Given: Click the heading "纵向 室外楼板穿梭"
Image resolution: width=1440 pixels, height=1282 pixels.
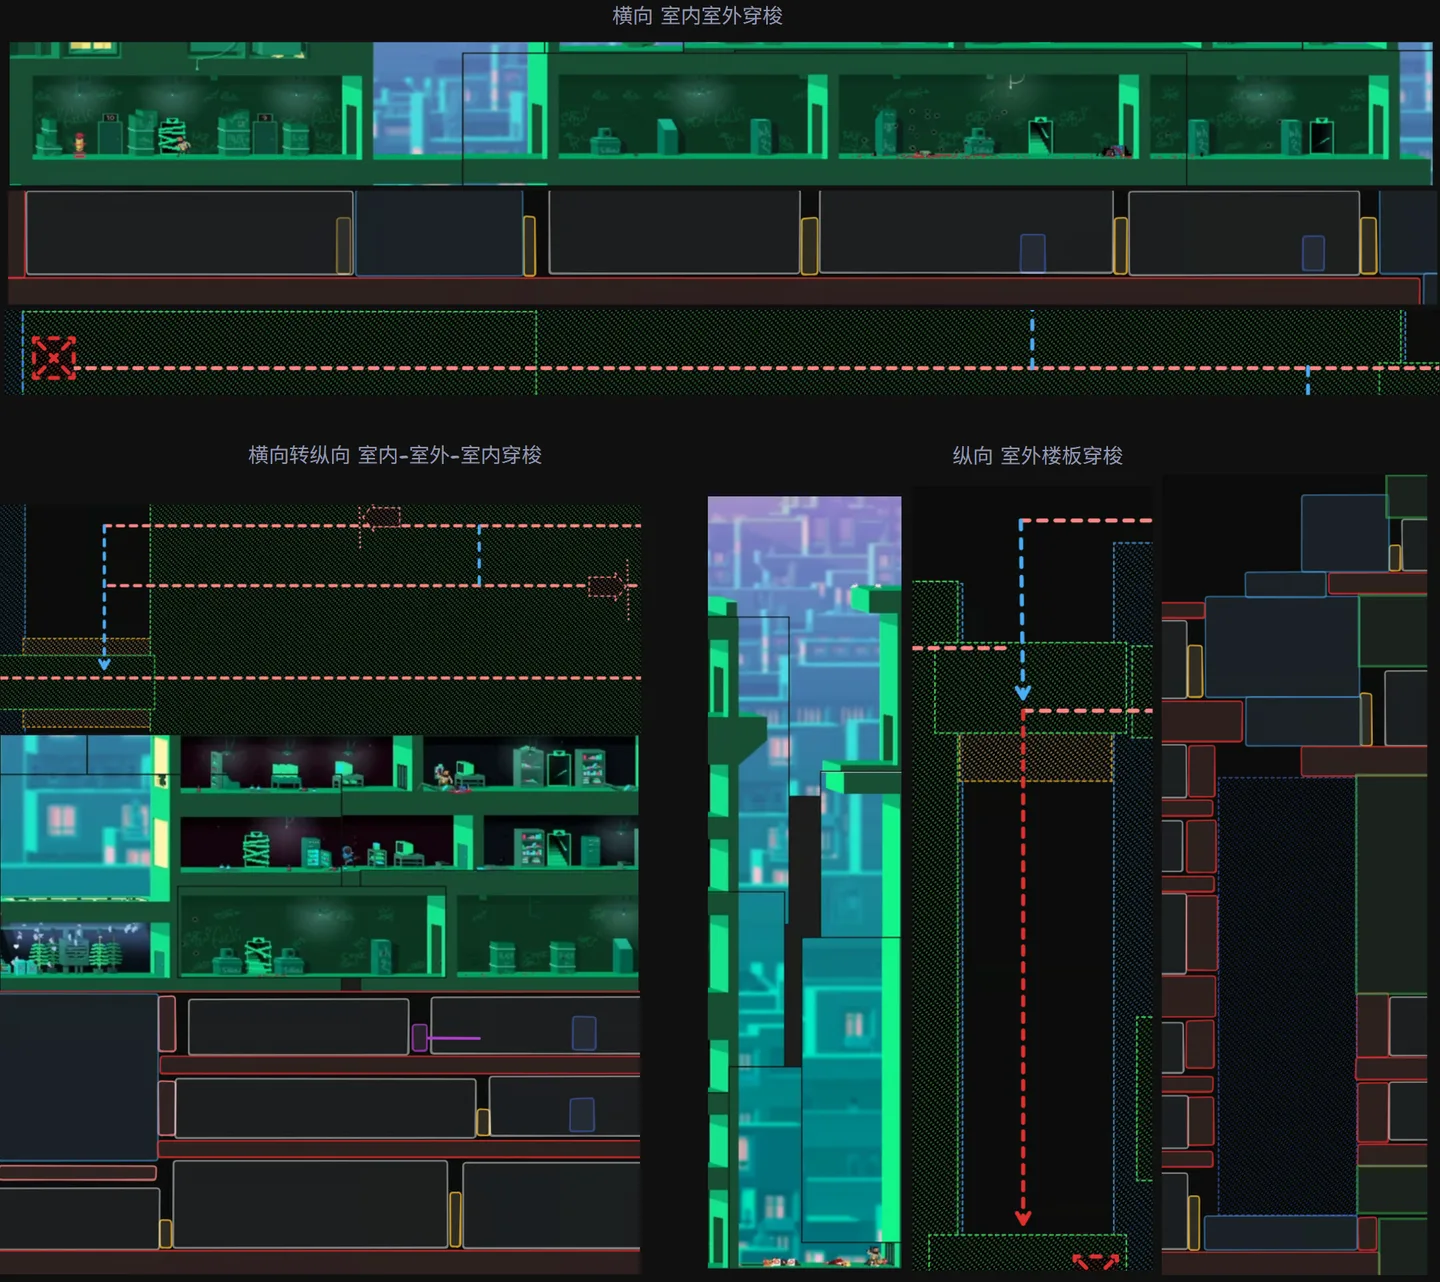Looking at the screenshot, I should coord(1037,456).
